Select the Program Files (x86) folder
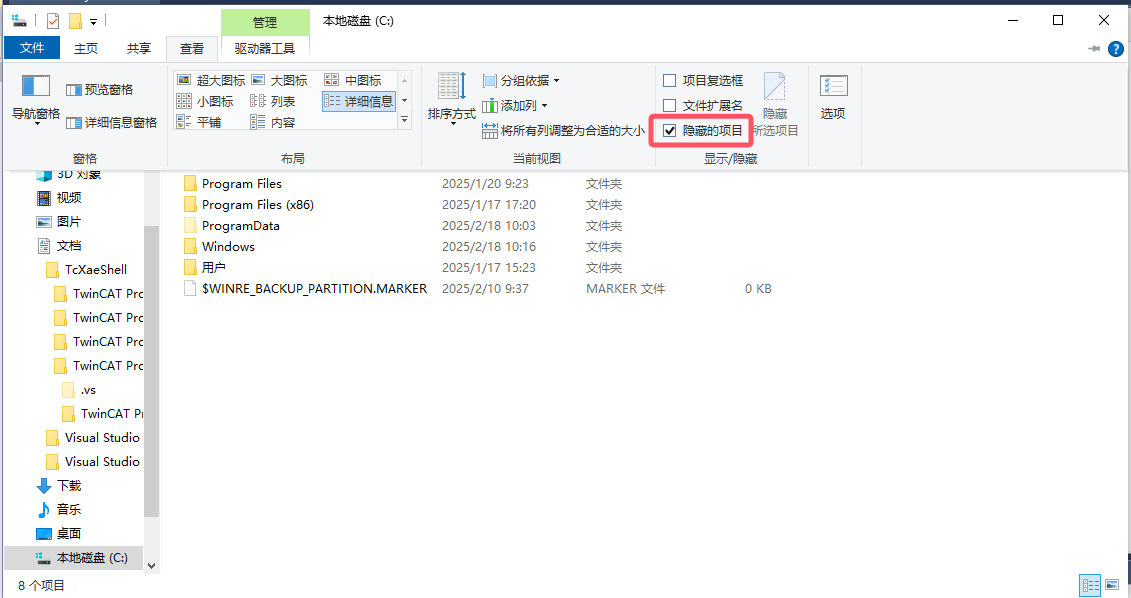 pos(257,205)
